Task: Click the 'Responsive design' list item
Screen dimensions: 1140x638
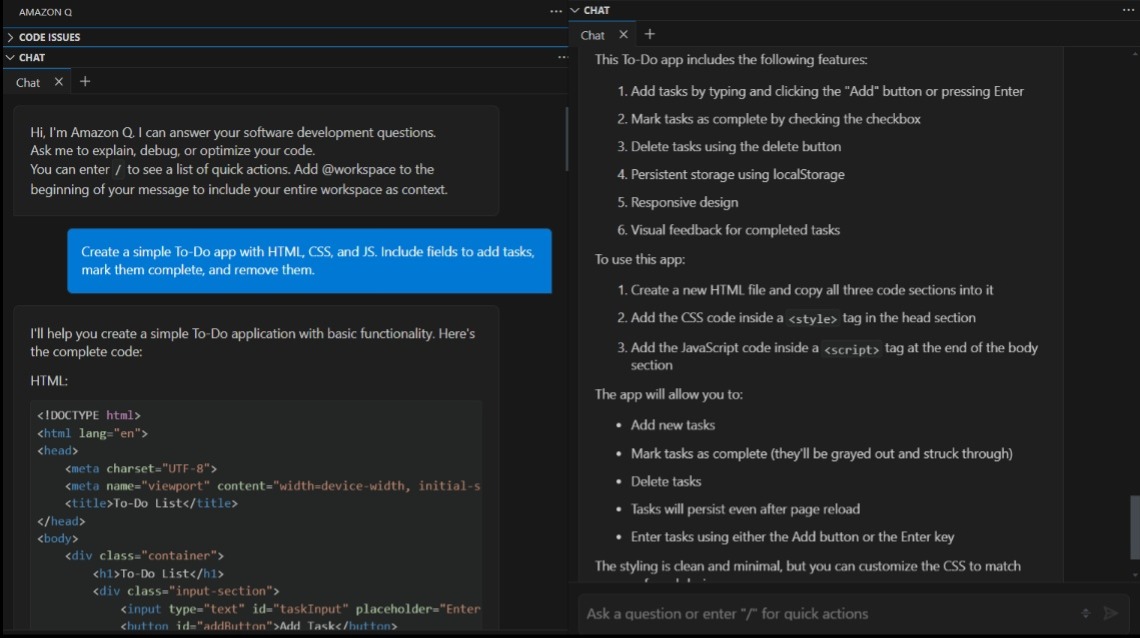Action: (684, 202)
